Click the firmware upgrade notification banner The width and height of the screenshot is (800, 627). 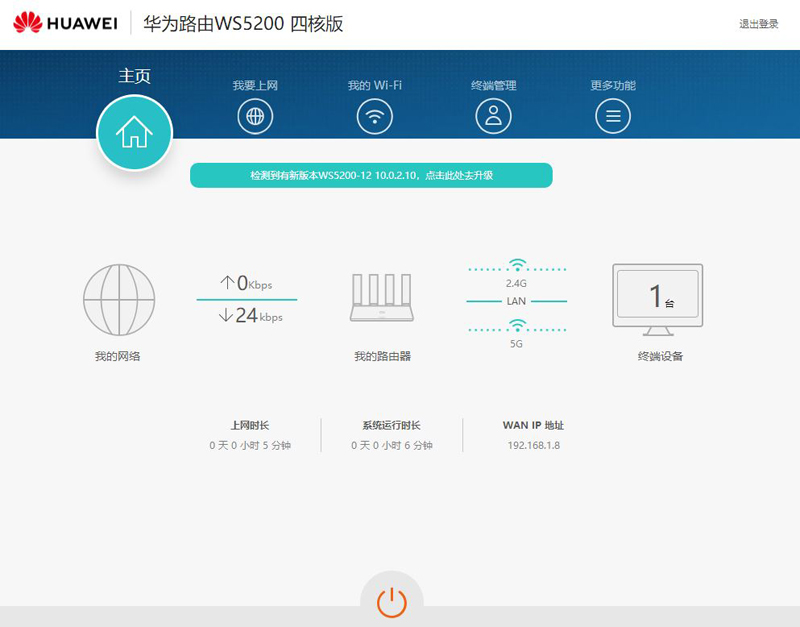[x=373, y=175]
